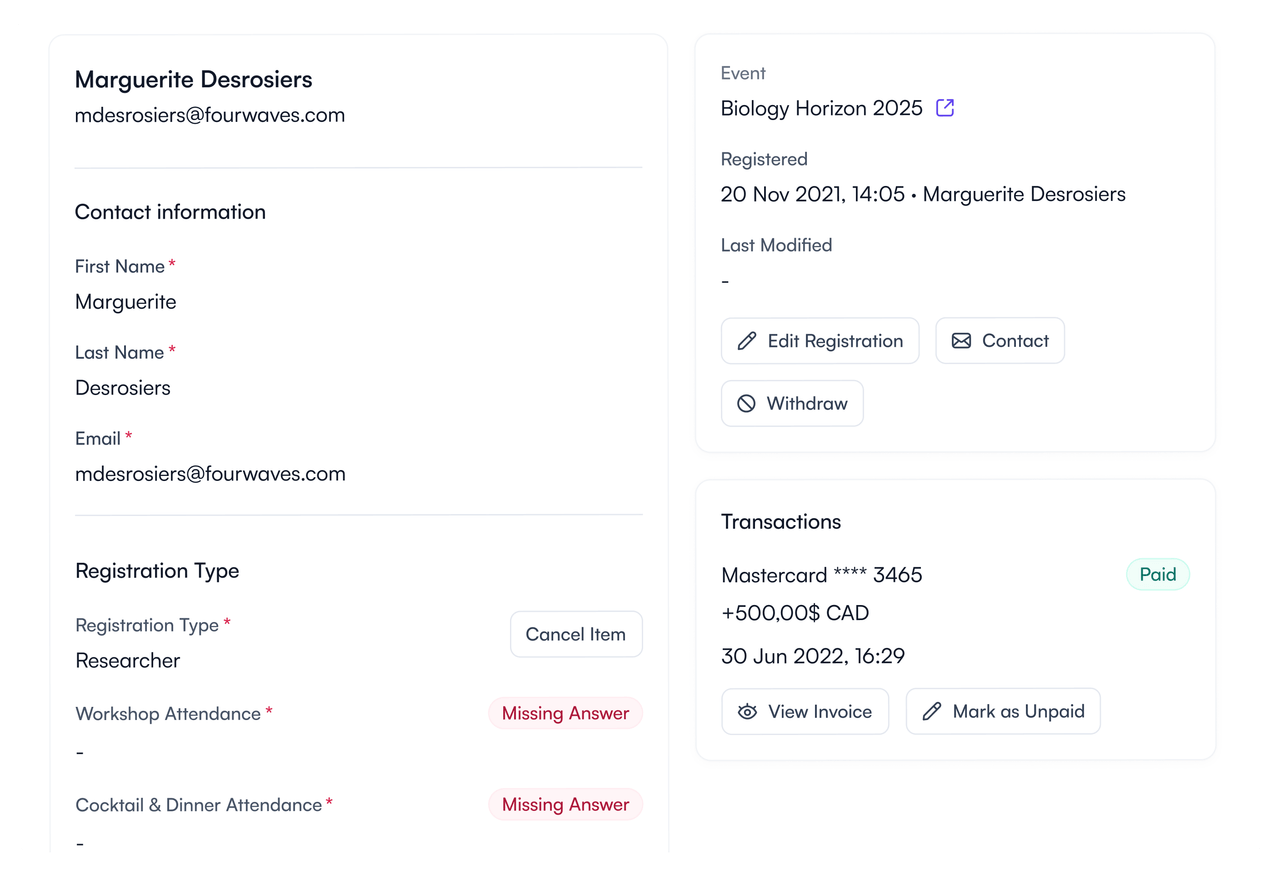
Task: Click the pencil icon on Mark as Unpaid
Action: click(x=932, y=712)
